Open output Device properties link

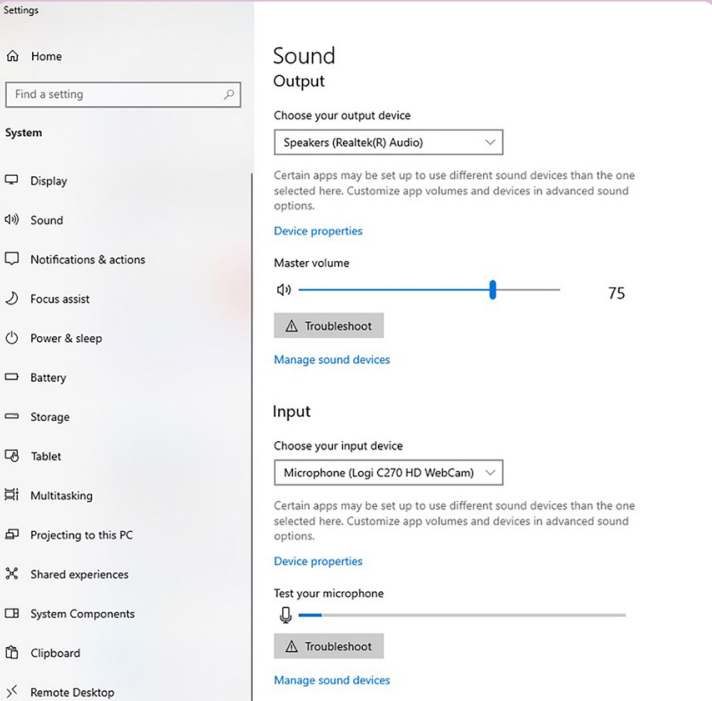pyautogui.click(x=318, y=231)
